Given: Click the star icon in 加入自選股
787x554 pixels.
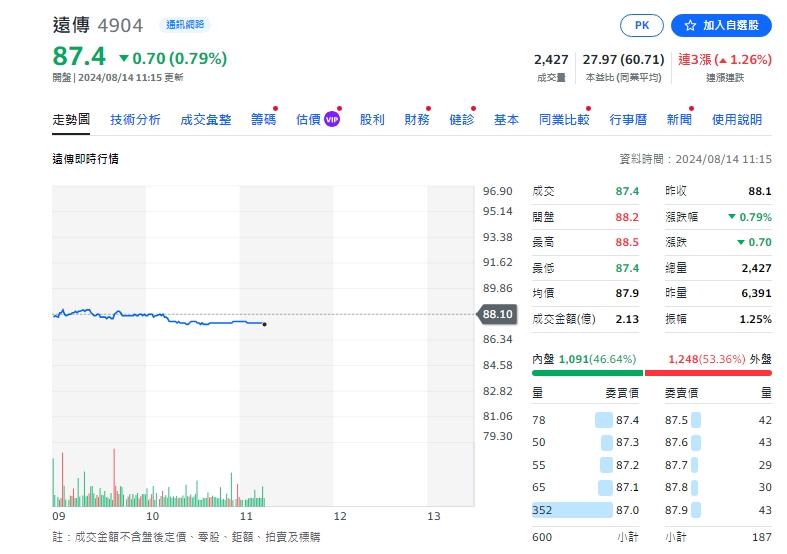Looking at the screenshot, I should tap(690, 26).
